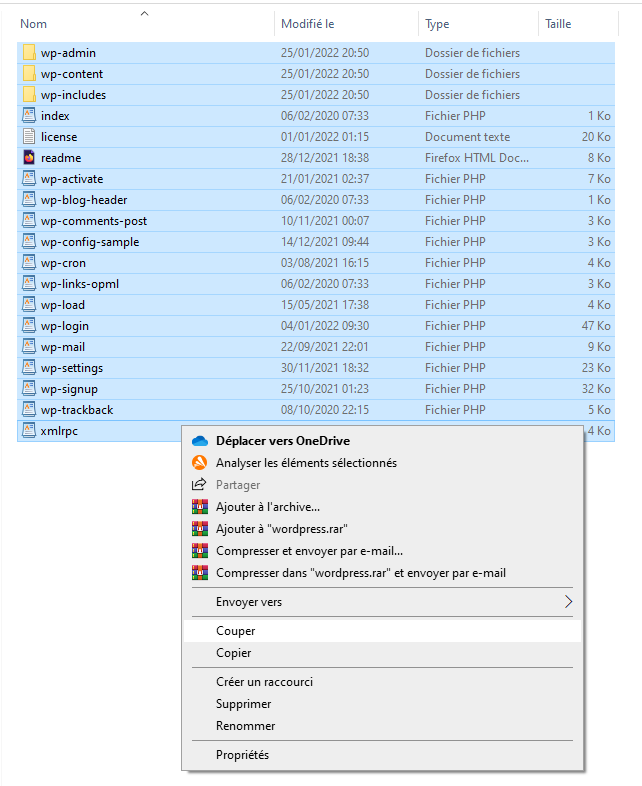Screen dimensions: 642x786
Task: Click the xmlrpc file name
Action: tap(59, 431)
